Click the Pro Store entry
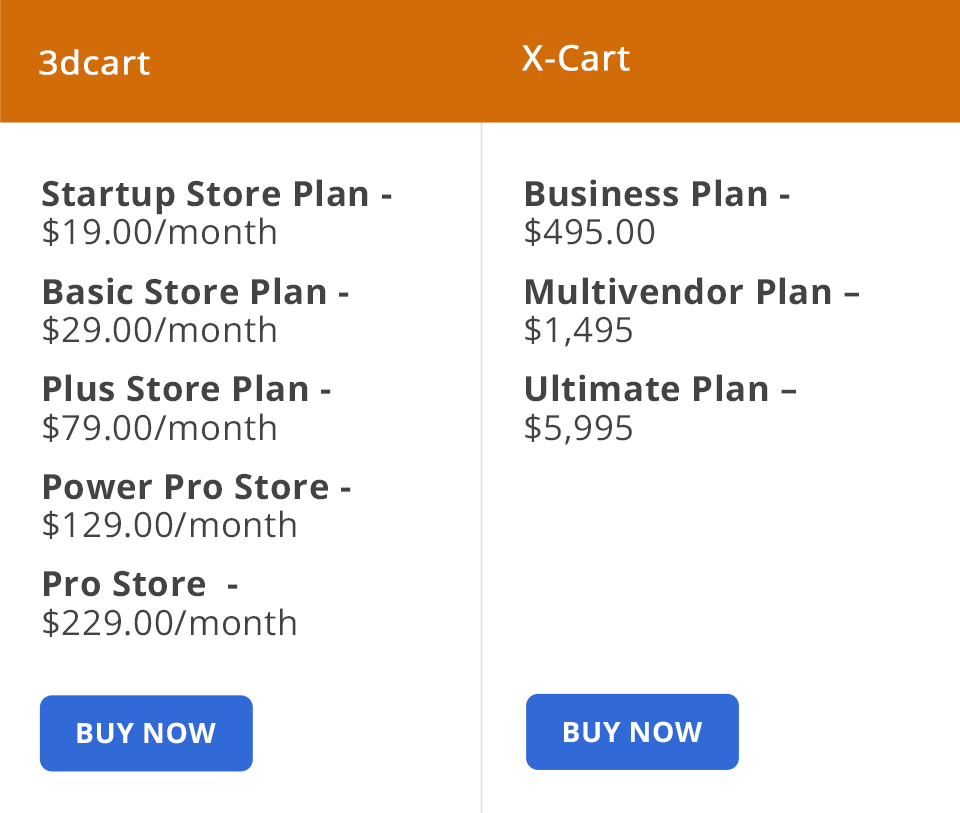960x813 pixels. point(139,584)
